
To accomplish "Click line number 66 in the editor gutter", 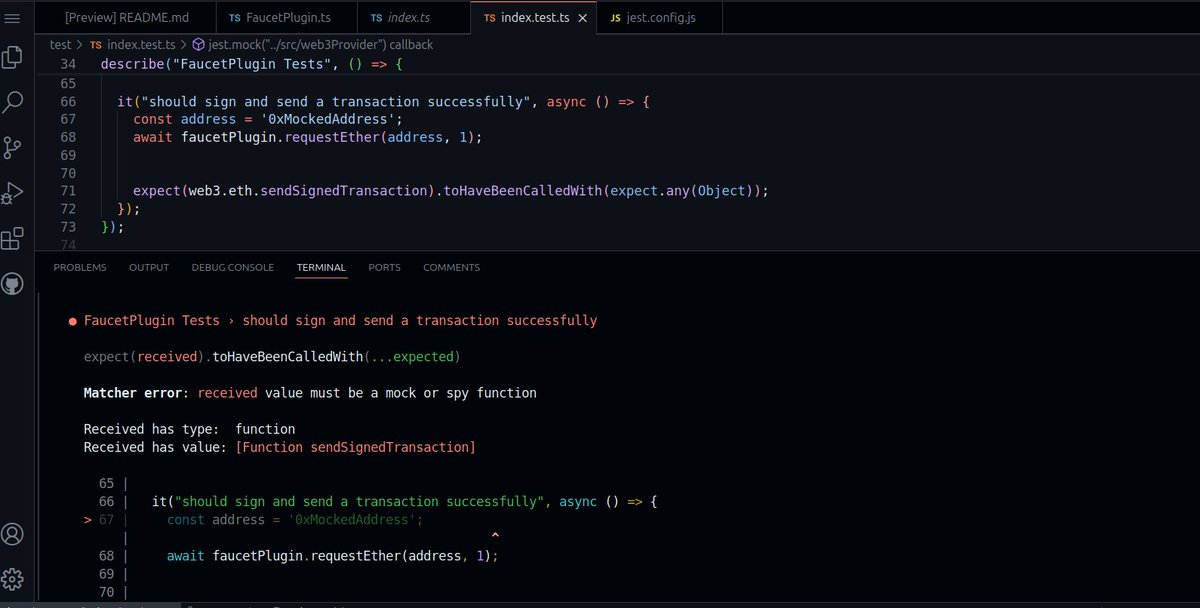I will click(x=68, y=101).
